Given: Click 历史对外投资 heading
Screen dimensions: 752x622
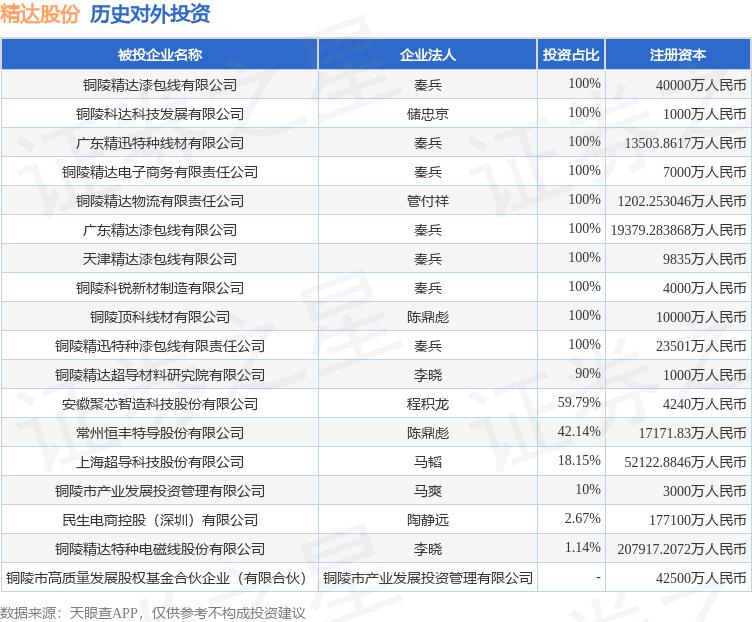Looking at the screenshot, I should [x=150, y=13].
